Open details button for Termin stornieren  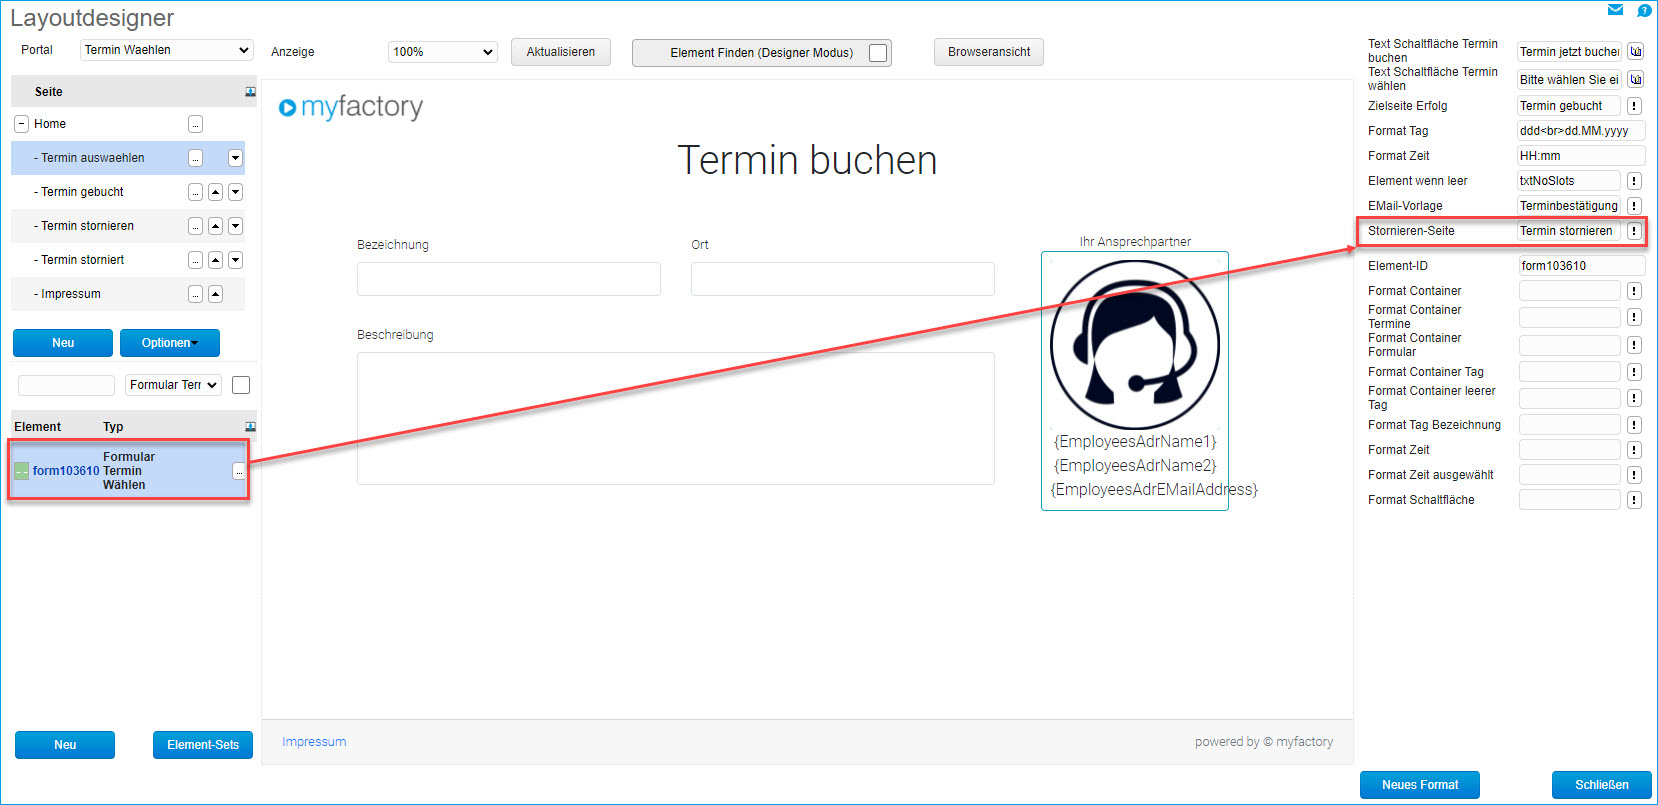click(x=195, y=226)
